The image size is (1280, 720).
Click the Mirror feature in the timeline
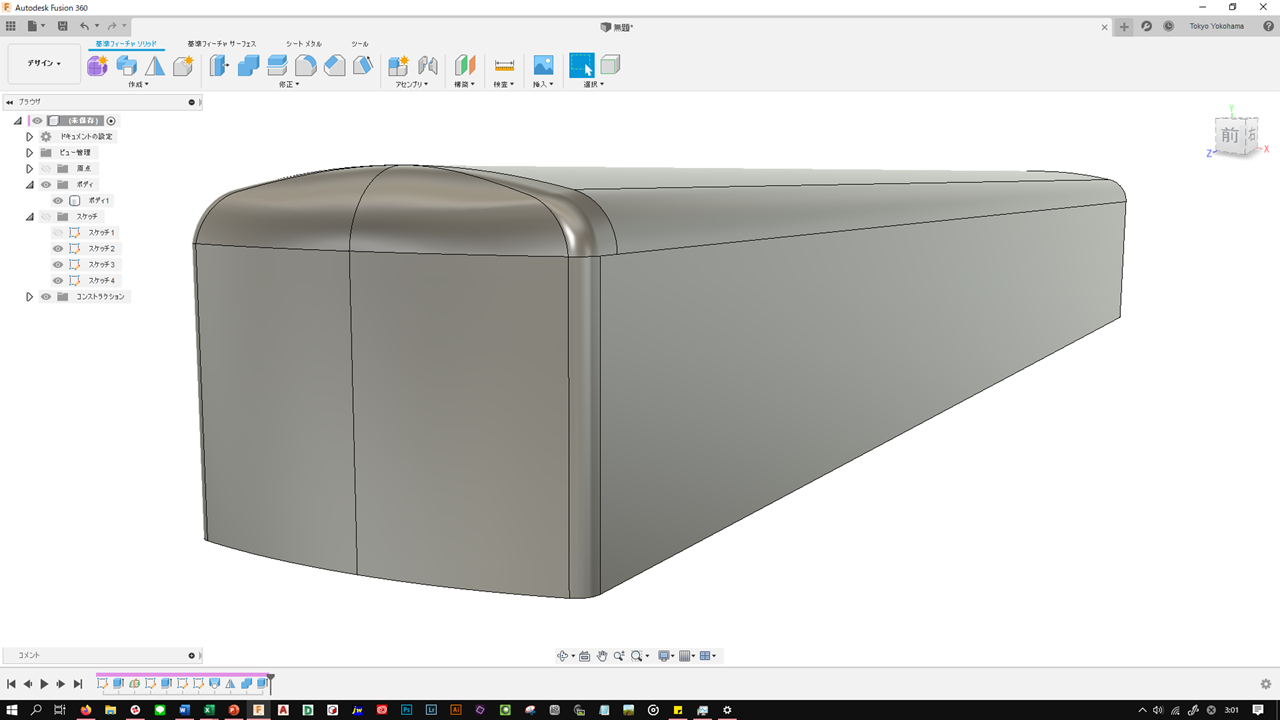click(230, 684)
